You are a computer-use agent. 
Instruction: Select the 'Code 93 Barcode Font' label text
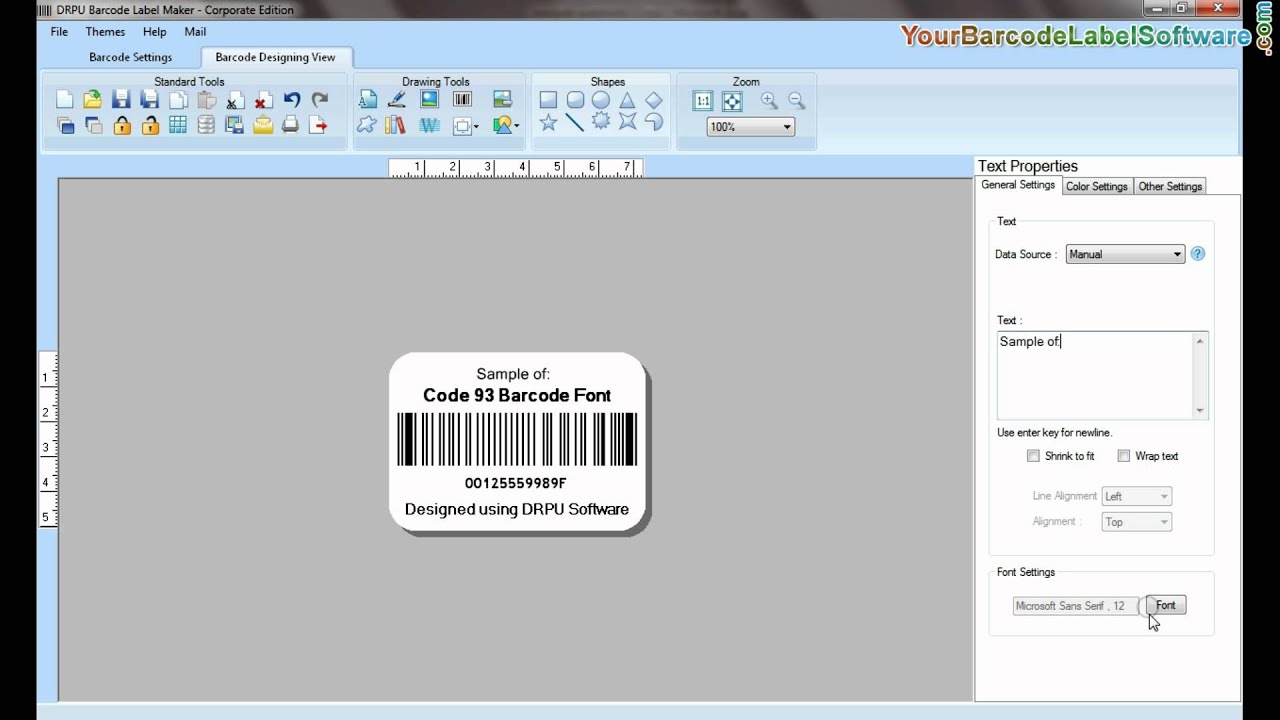tap(517, 395)
